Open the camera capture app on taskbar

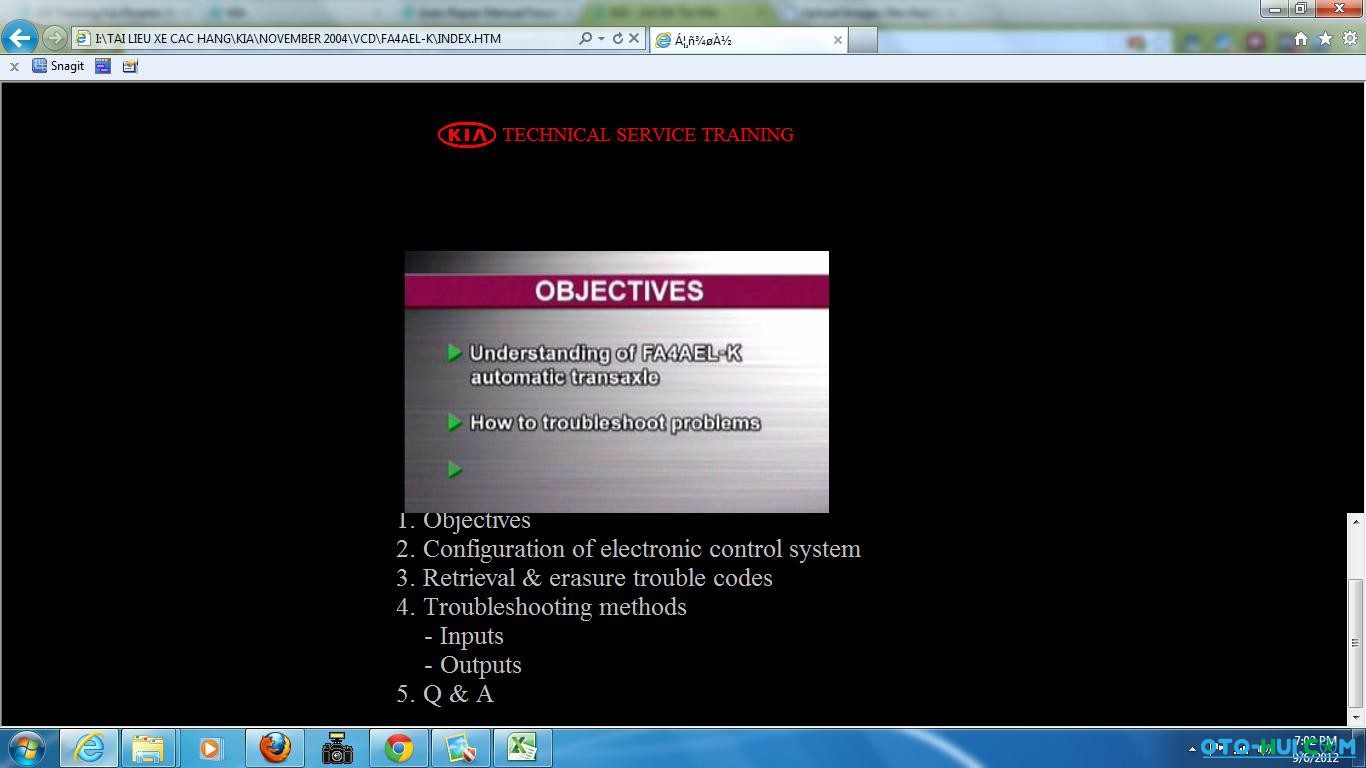click(337, 748)
